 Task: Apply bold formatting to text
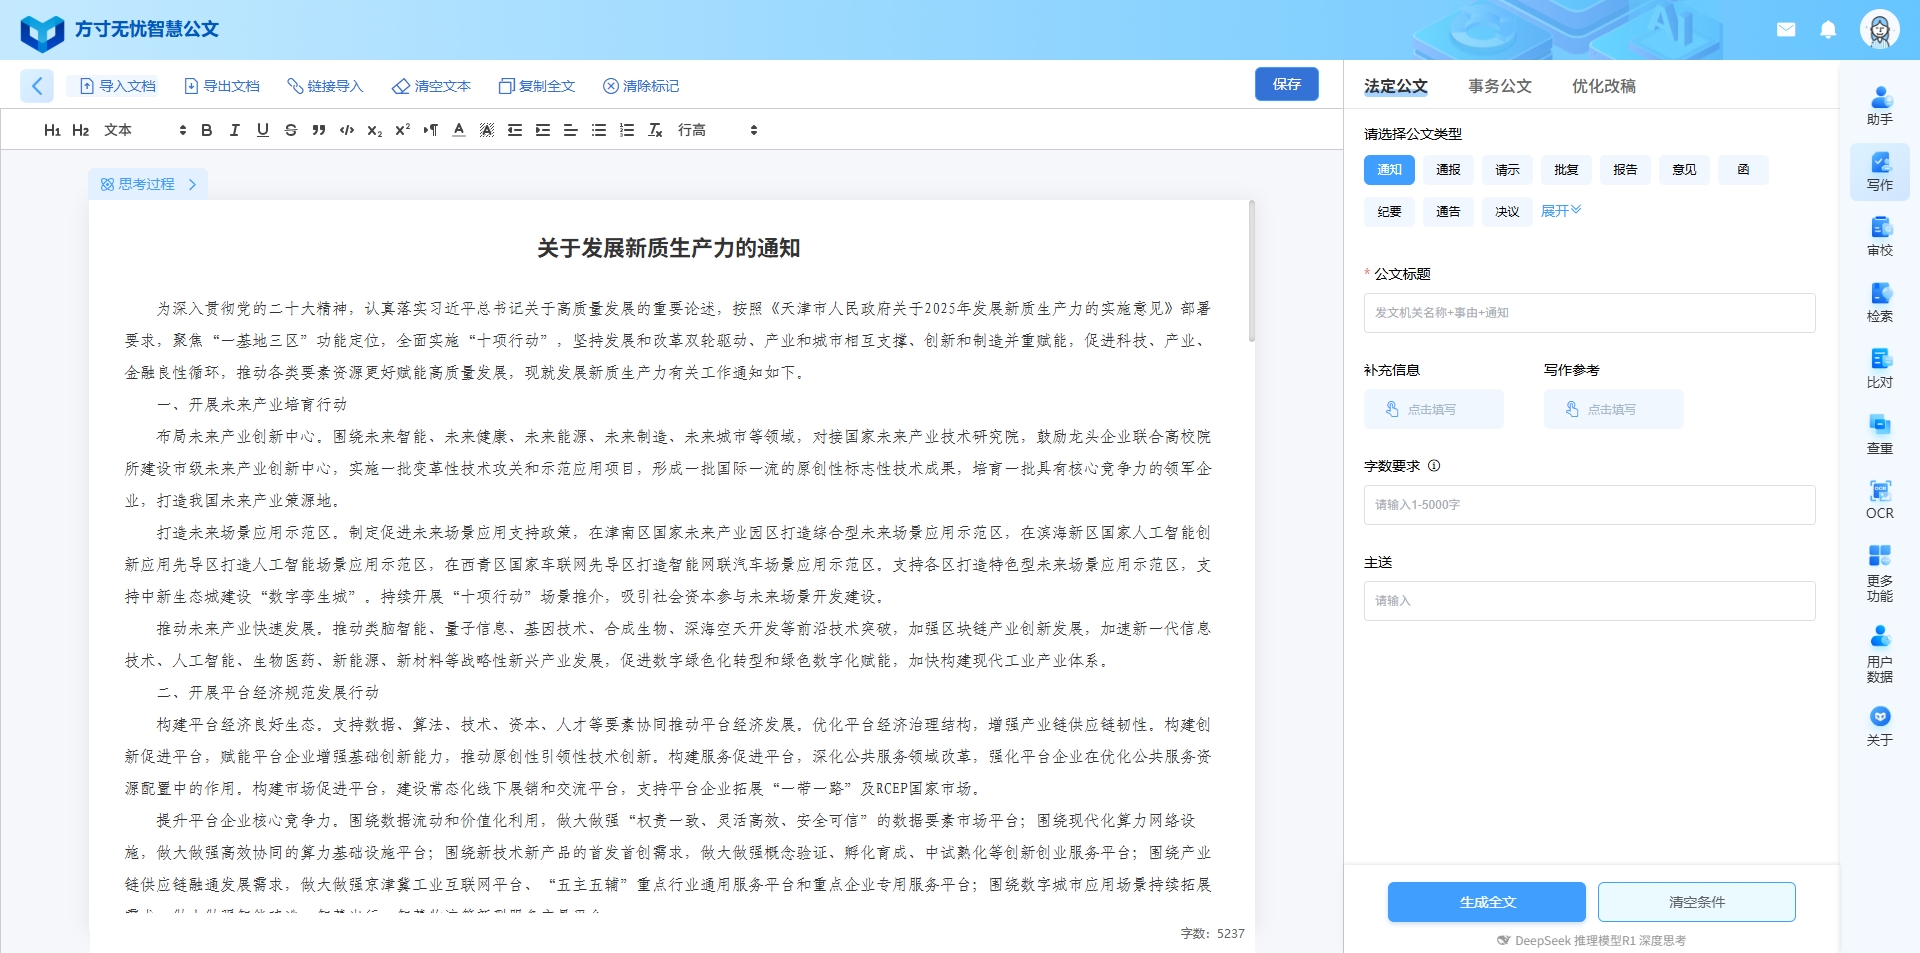206,130
